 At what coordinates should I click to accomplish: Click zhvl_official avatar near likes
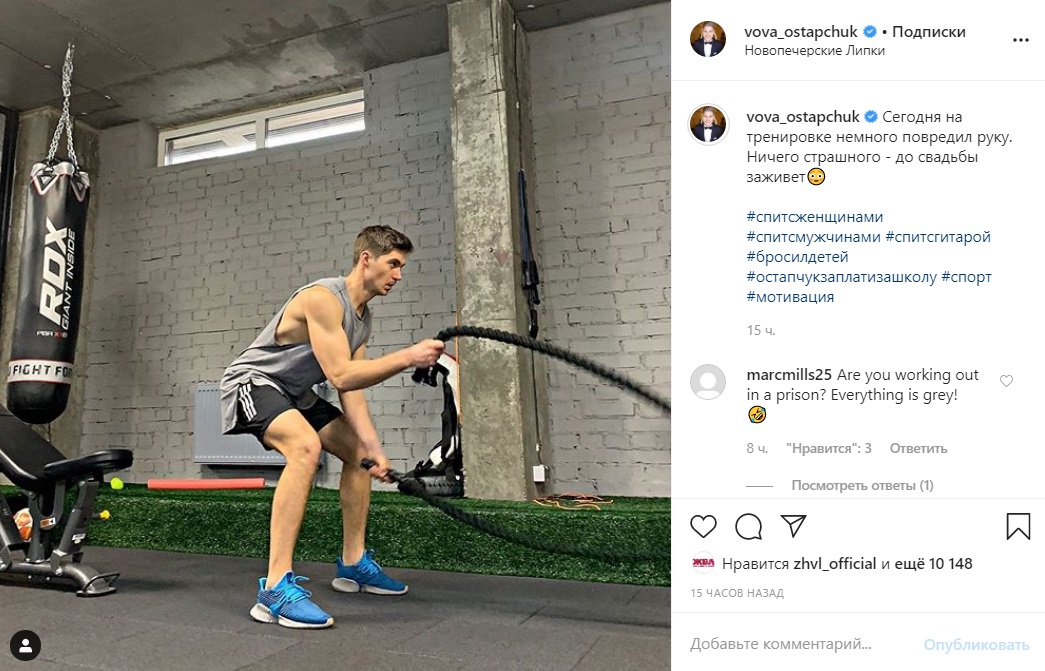coord(703,564)
